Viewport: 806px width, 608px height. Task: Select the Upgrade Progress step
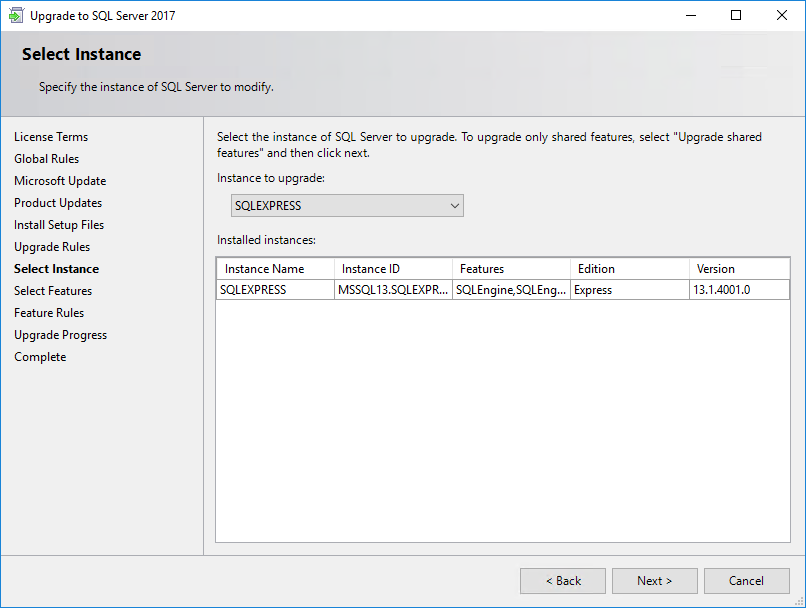pyautogui.click(x=61, y=335)
